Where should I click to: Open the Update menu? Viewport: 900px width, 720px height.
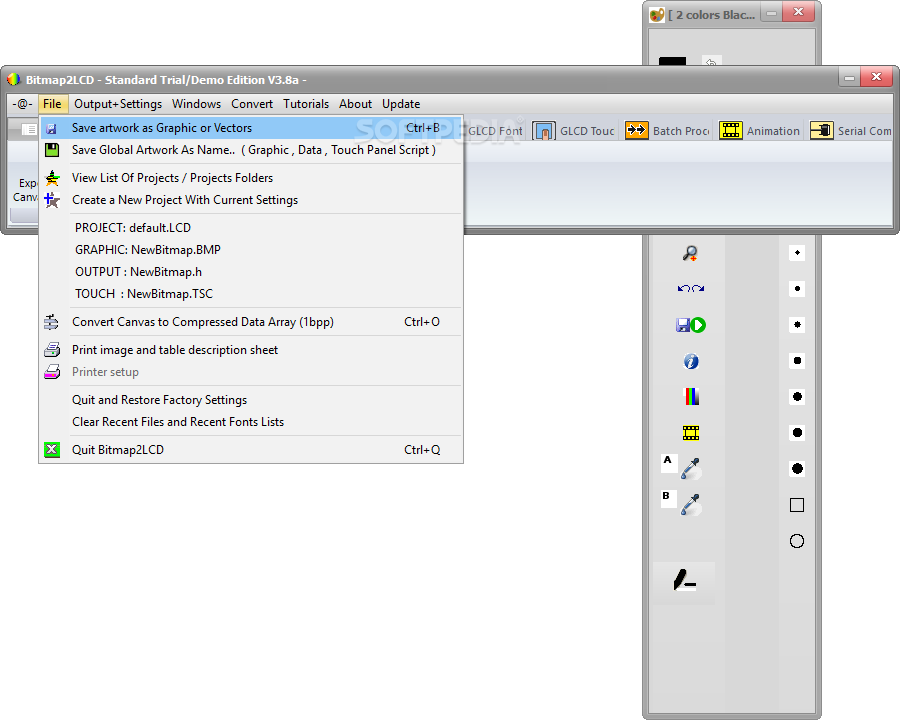[x=401, y=104]
